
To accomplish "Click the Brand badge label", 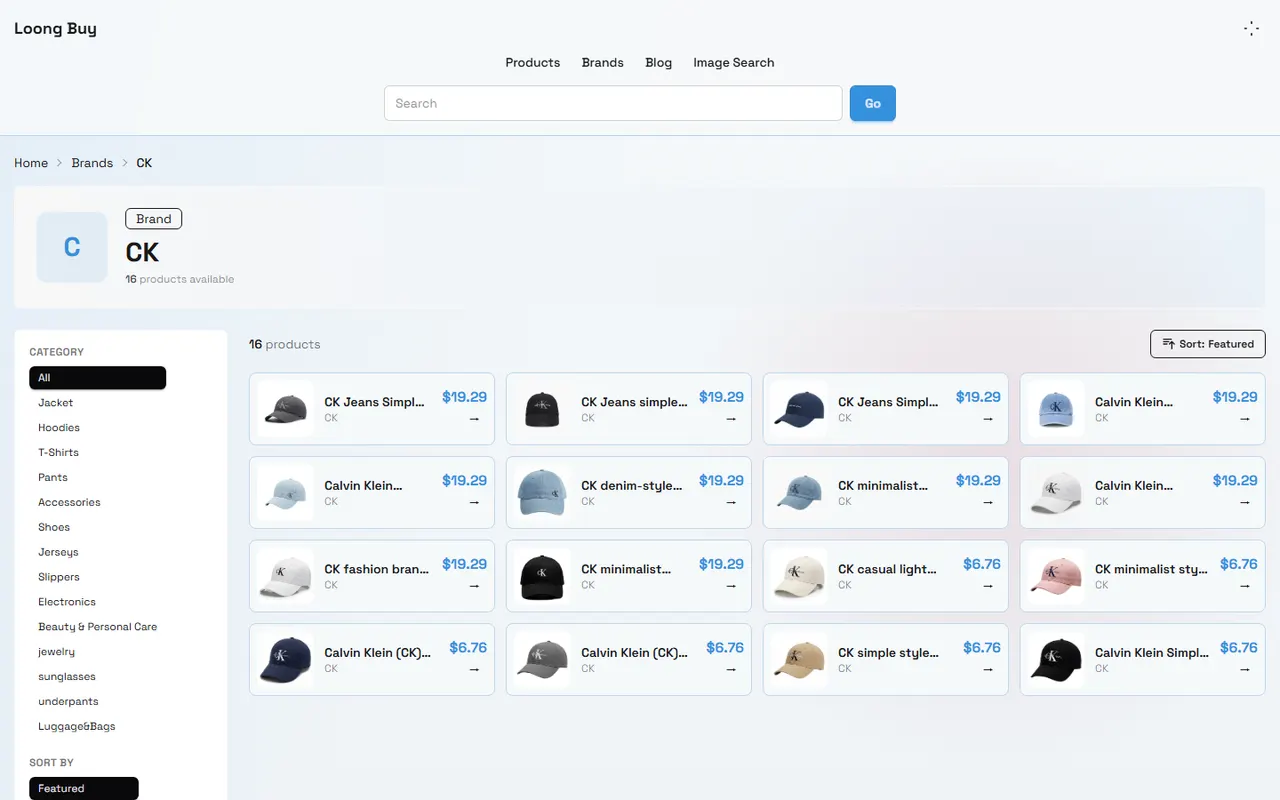I will [x=153, y=219].
